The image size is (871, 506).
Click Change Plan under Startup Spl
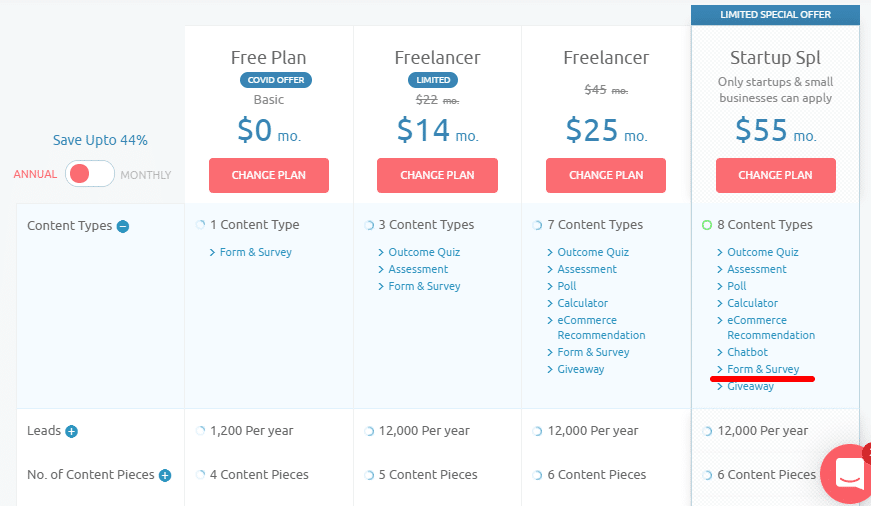[775, 175]
